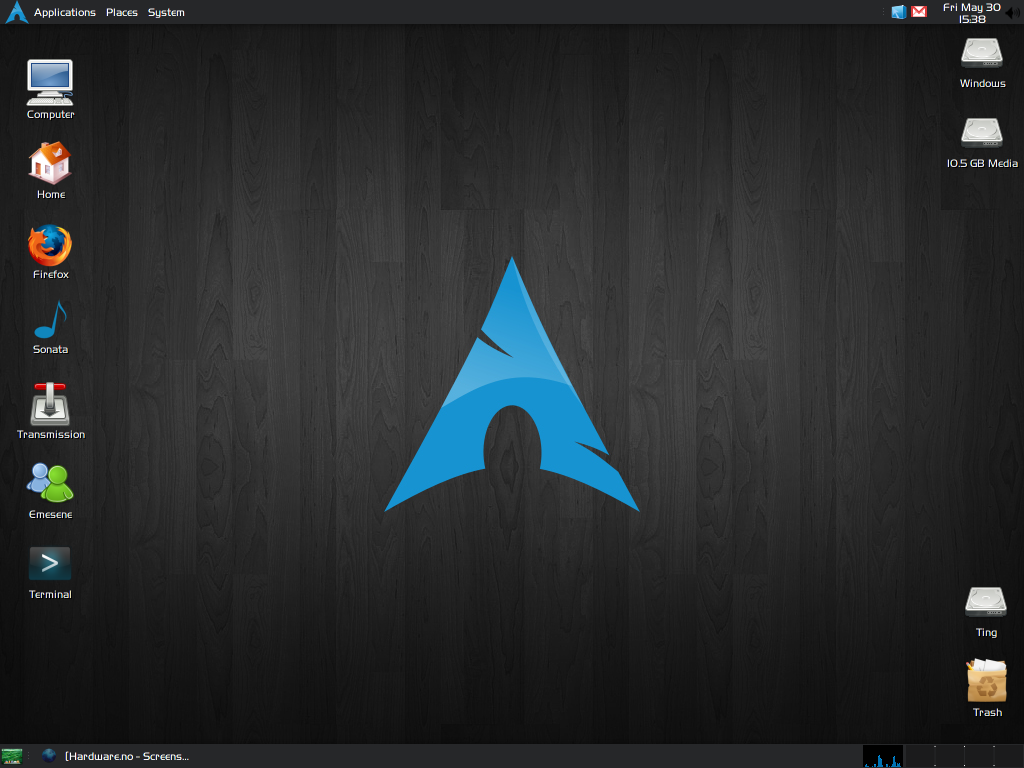Open the volume control speaker icon

[x=1013, y=13]
